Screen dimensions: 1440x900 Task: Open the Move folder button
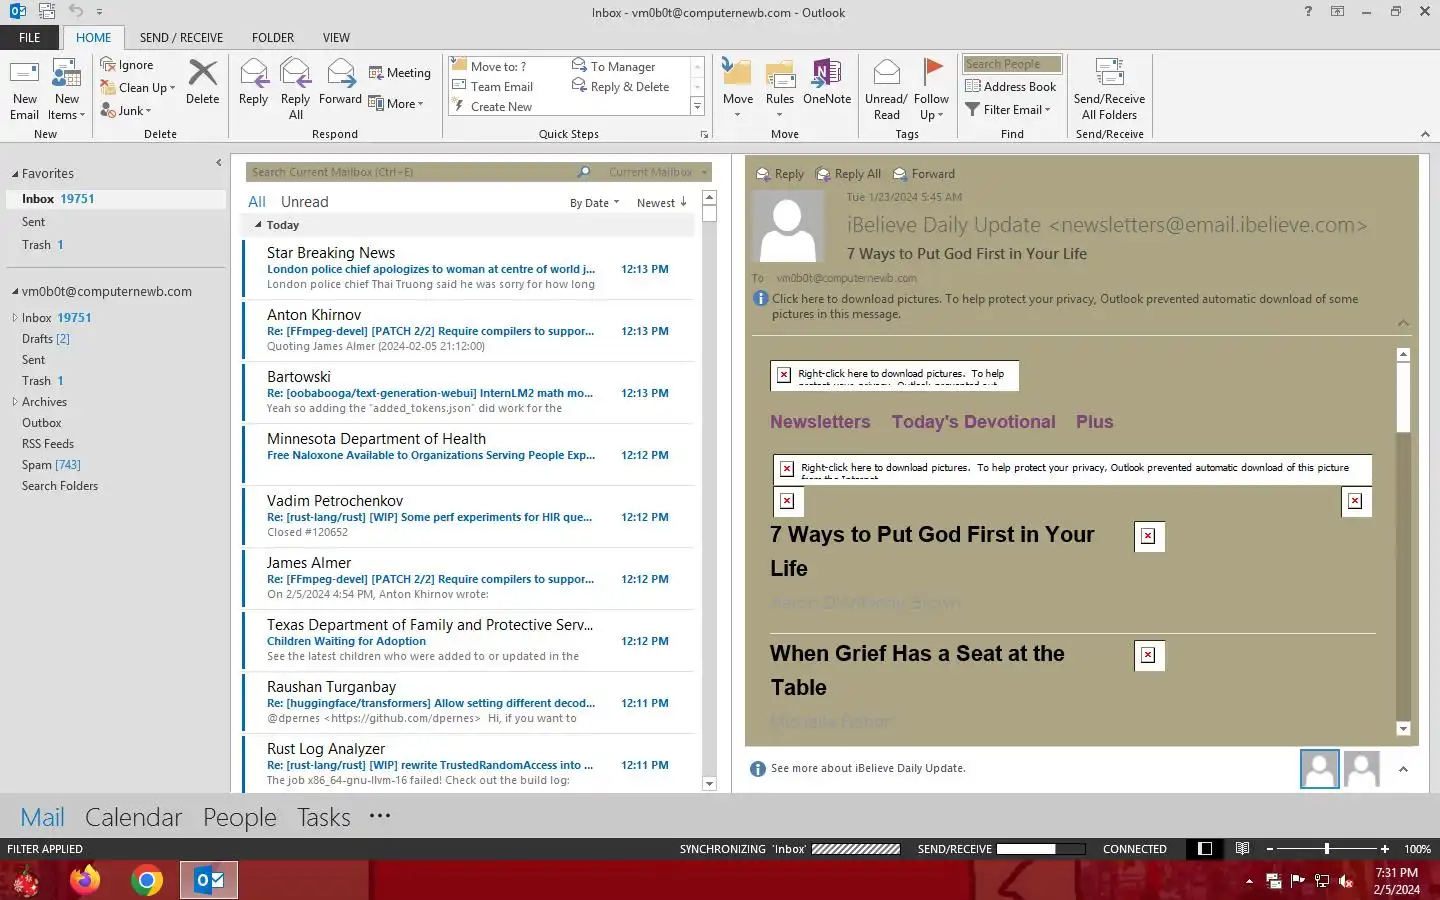tap(737, 89)
